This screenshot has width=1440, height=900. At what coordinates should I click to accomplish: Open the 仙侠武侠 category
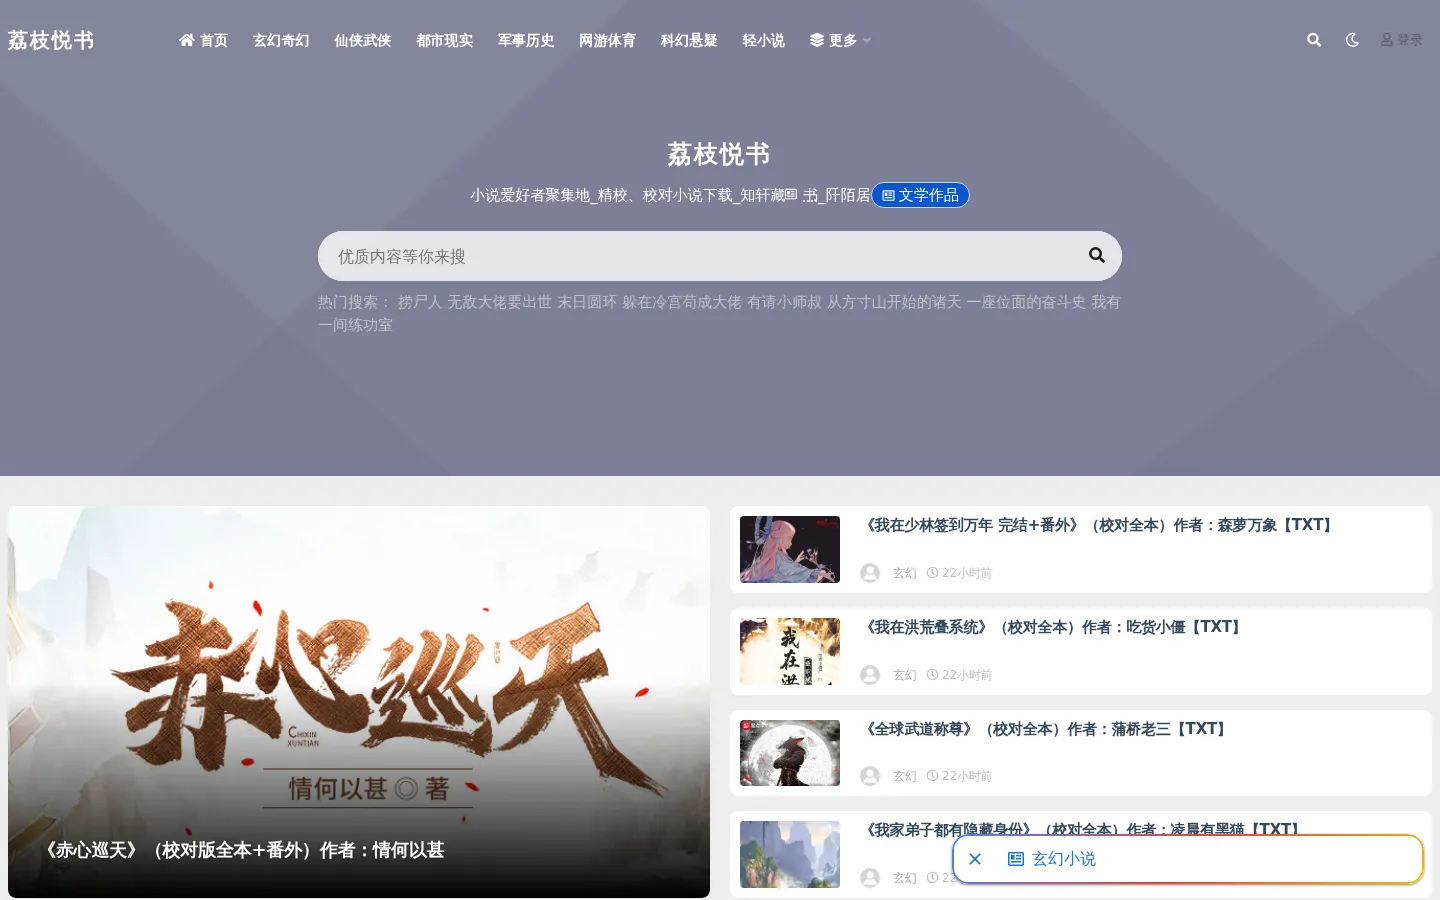(x=363, y=40)
